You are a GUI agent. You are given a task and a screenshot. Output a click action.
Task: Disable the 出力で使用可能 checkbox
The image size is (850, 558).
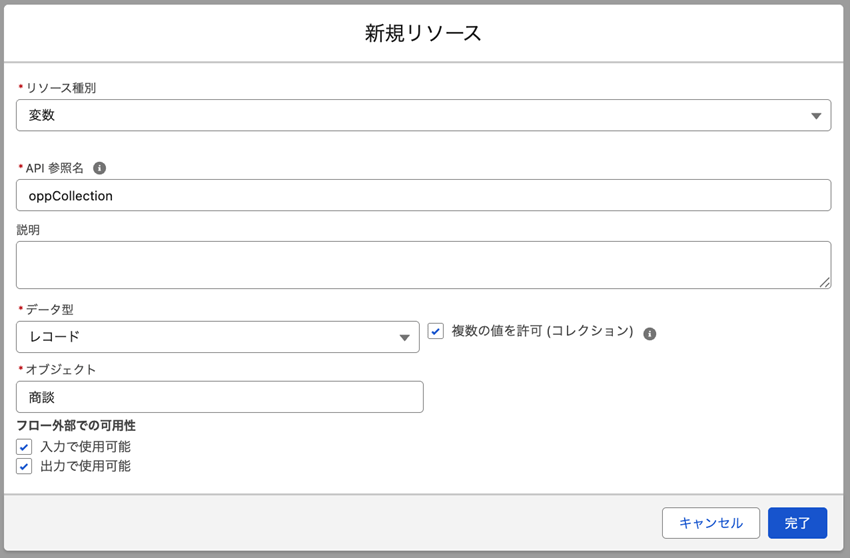click(24, 466)
